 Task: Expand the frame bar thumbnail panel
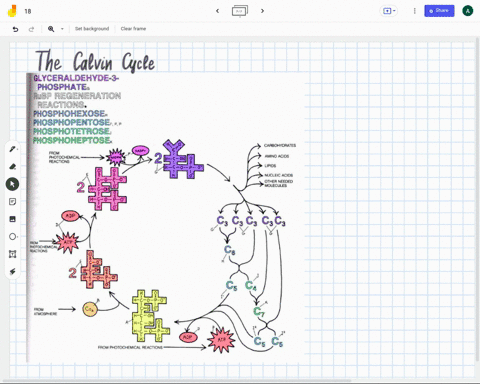(x=240, y=11)
